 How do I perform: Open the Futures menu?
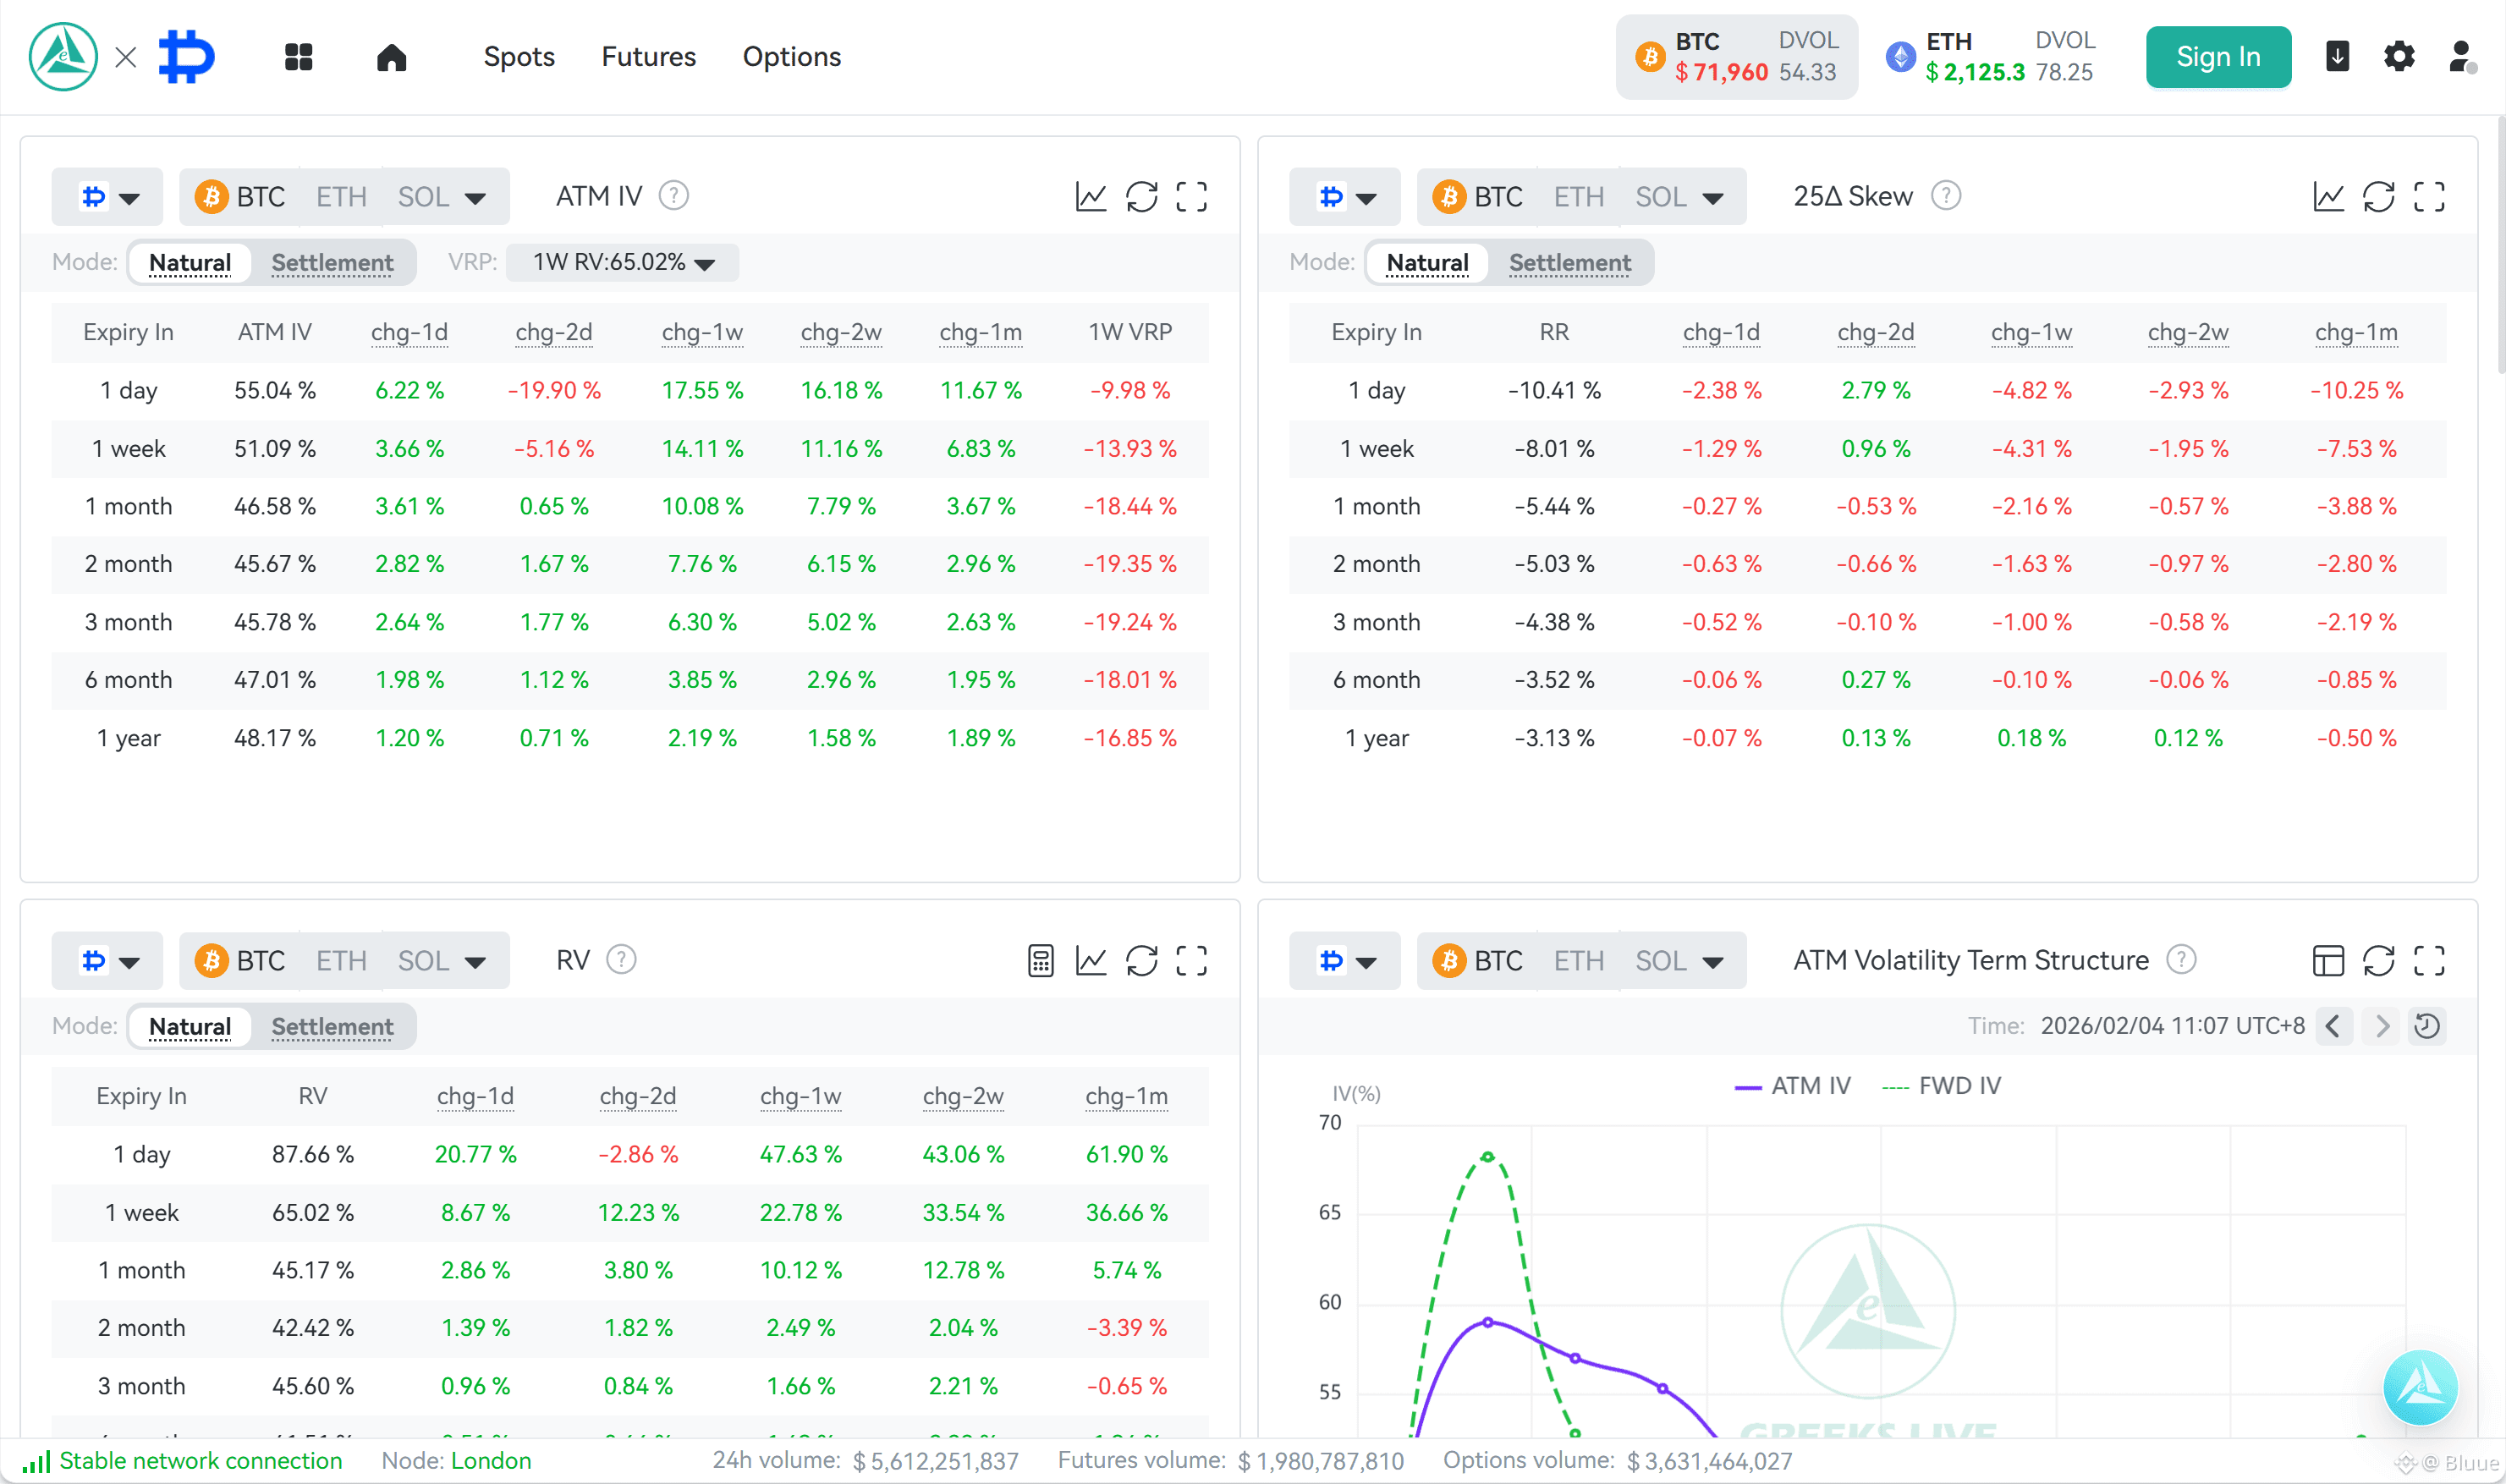click(648, 57)
